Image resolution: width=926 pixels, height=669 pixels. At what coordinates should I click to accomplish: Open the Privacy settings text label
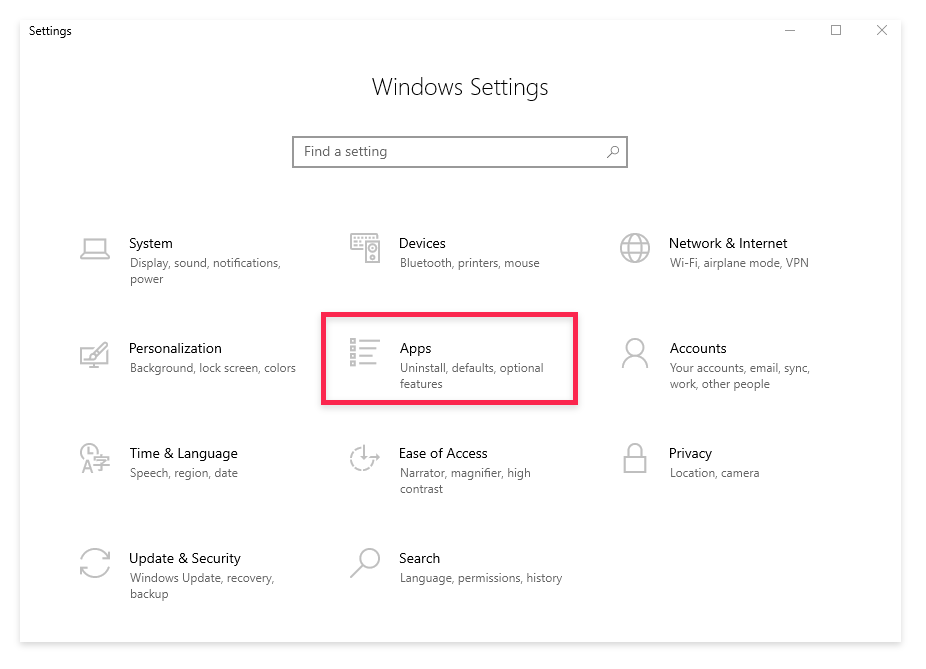pos(690,453)
